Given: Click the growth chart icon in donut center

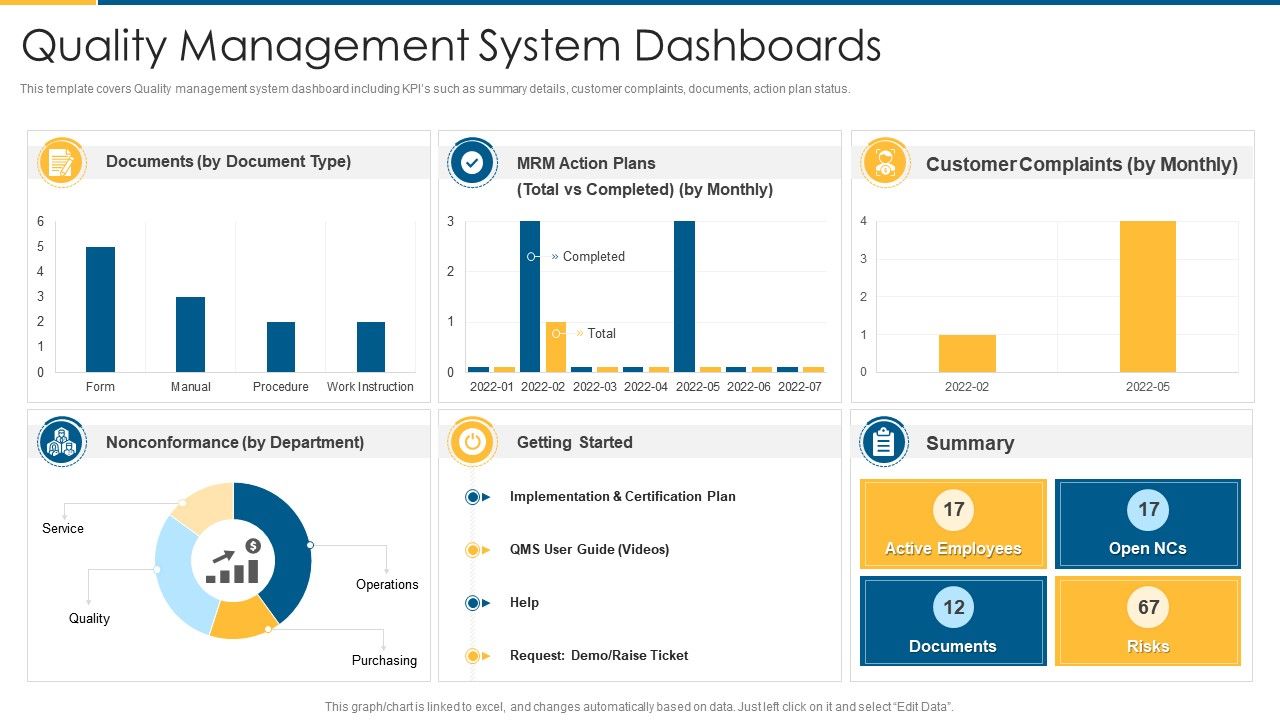Looking at the screenshot, I should [x=233, y=561].
